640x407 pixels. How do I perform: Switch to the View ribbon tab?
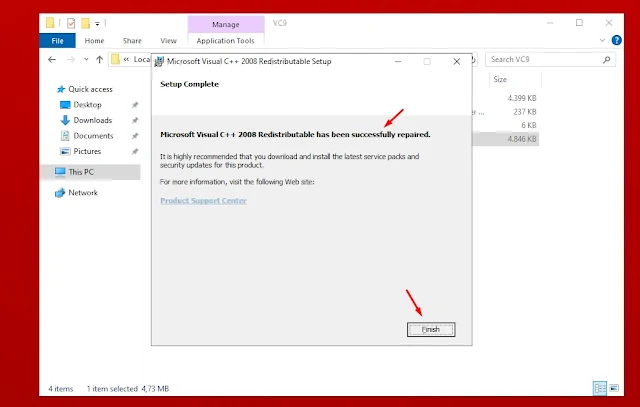click(168, 41)
